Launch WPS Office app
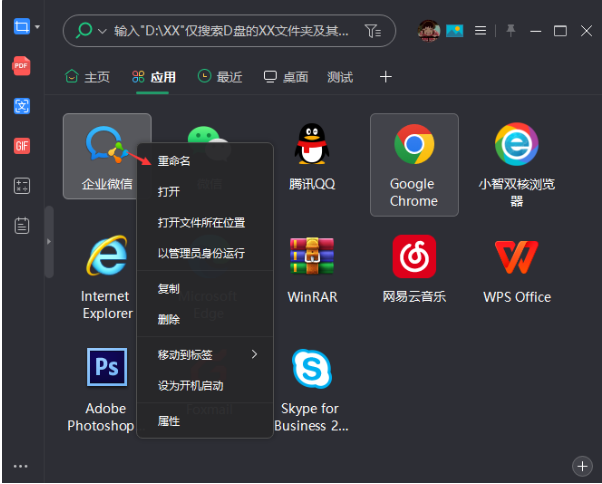602x484 pixels. 517,270
